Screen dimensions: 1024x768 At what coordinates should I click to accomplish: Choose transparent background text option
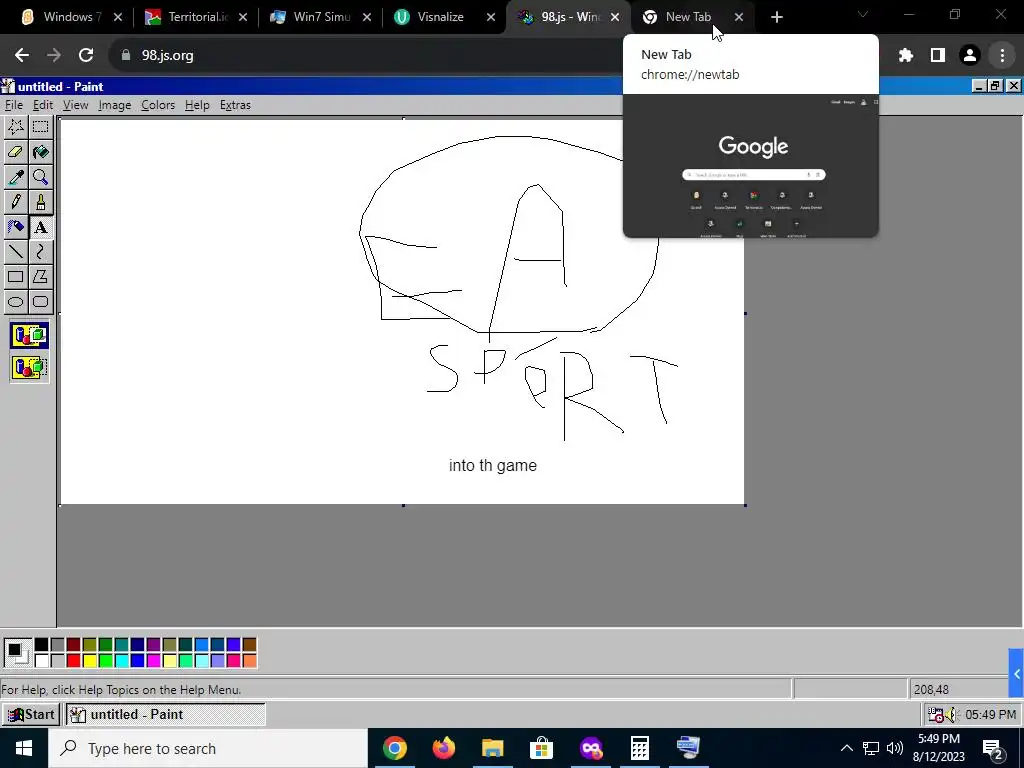pos(29,368)
